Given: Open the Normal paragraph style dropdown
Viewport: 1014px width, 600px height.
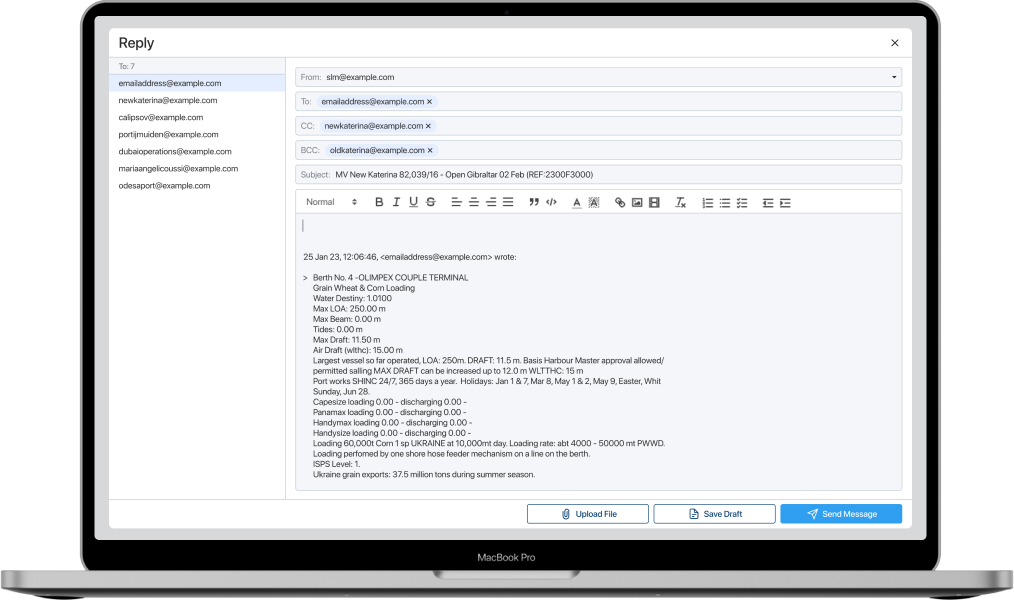Looking at the screenshot, I should click(x=331, y=202).
